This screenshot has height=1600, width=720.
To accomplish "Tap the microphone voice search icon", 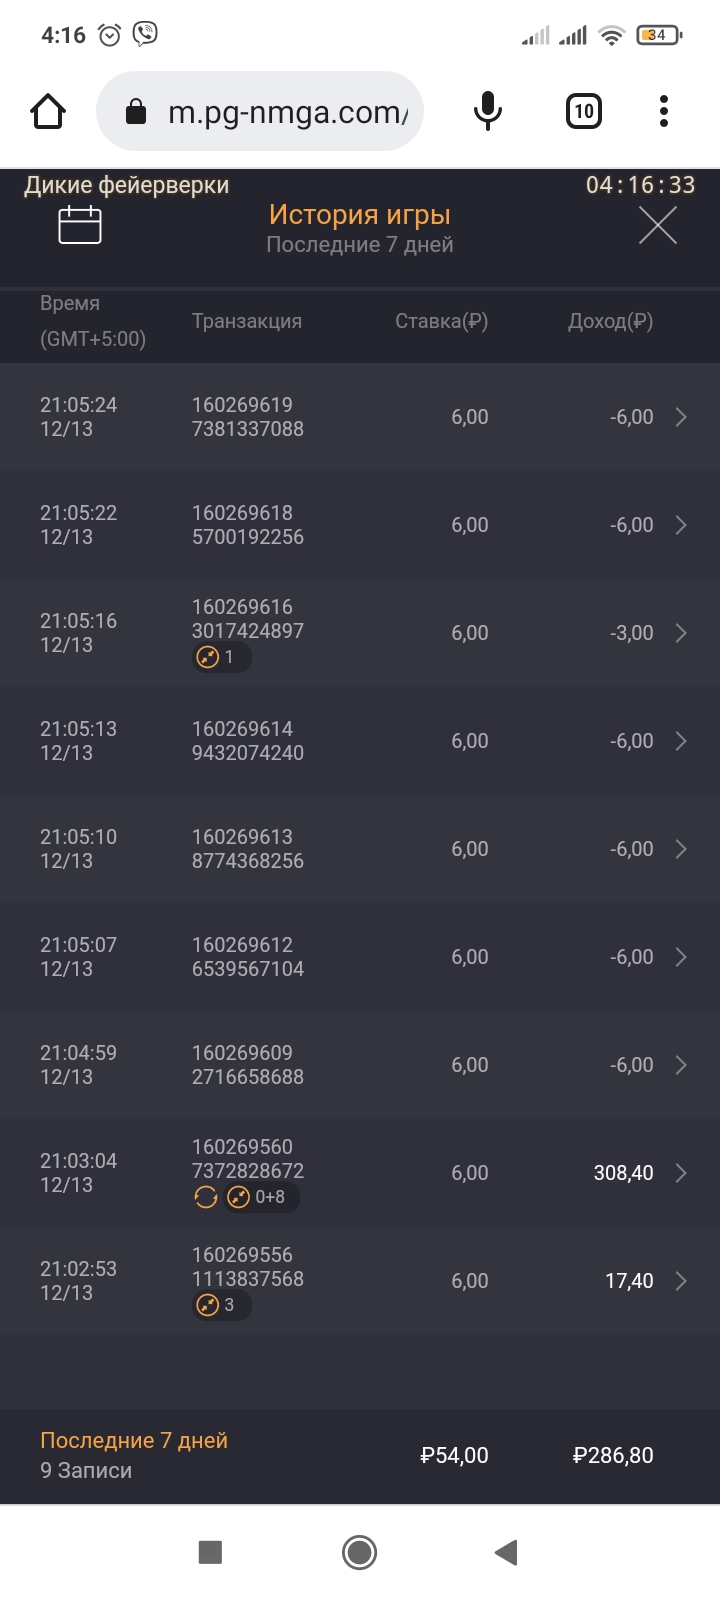I will (487, 111).
